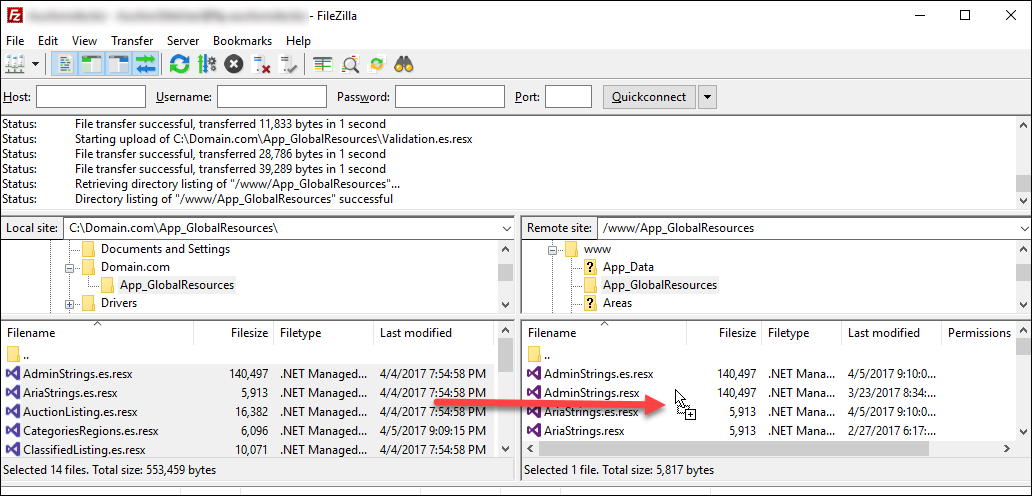Click the Quickconnect button
Image resolution: width=1032 pixels, height=496 pixels.
click(x=649, y=97)
